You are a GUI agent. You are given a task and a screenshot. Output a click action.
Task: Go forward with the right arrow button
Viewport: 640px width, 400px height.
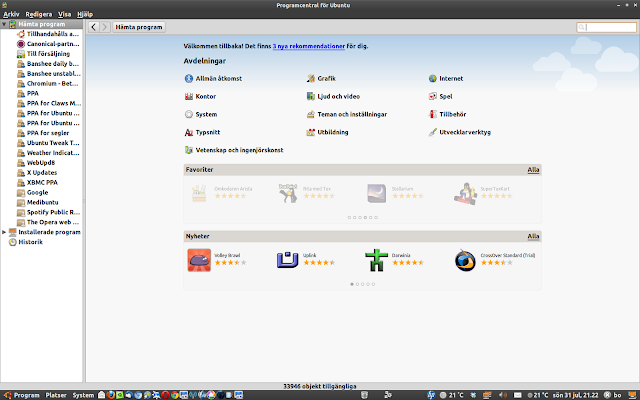(x=105, y=27)
